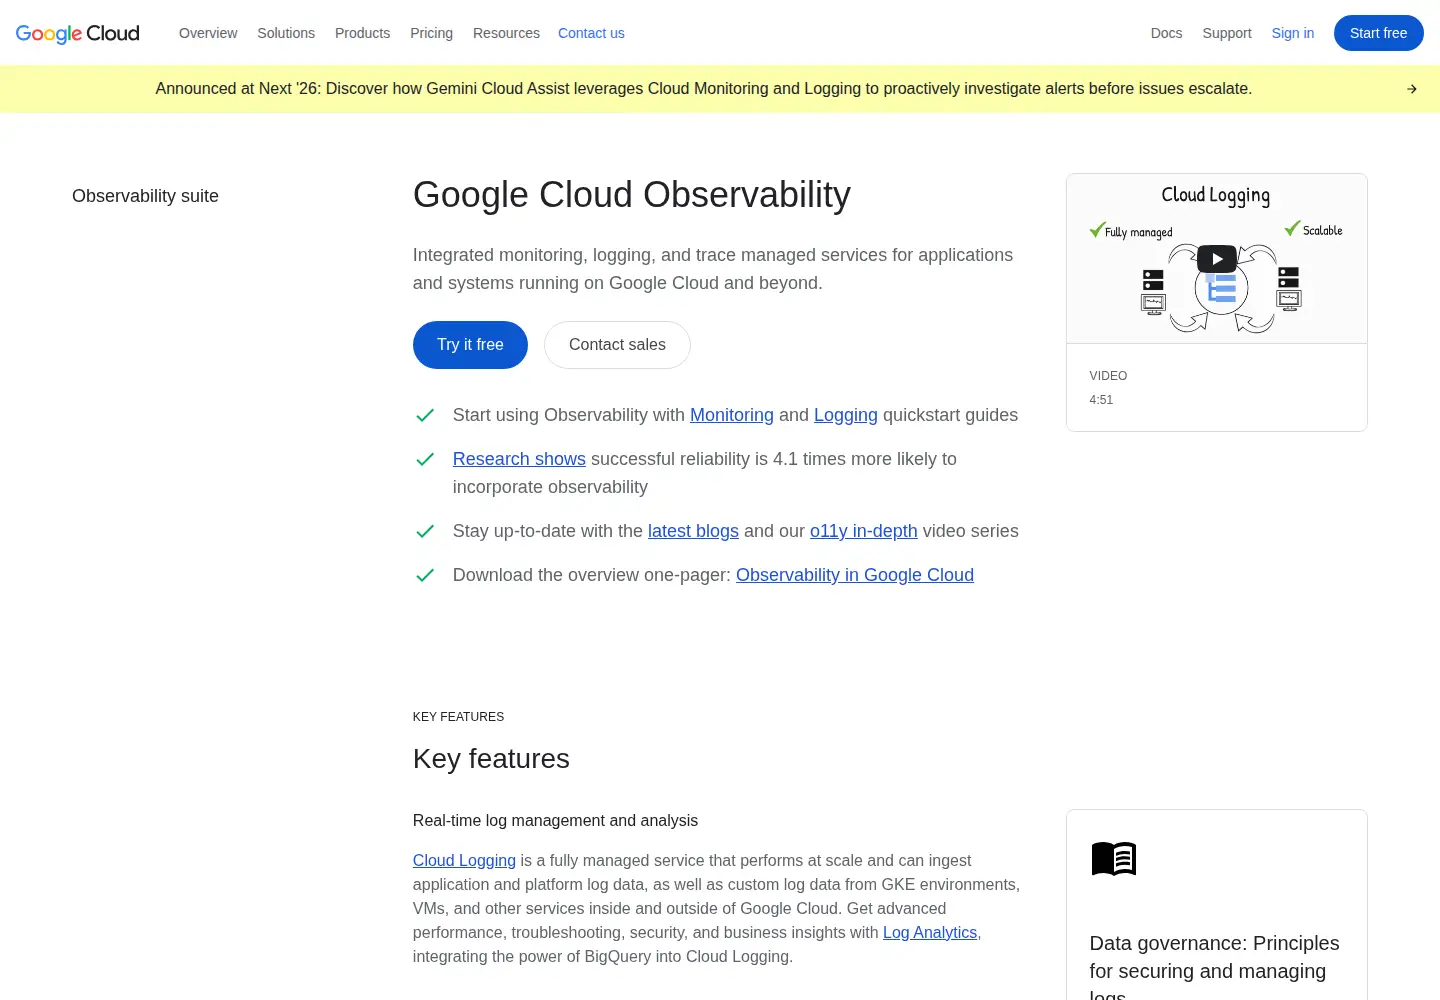Open the latest blogs link
1440x1000 pixels.
pos(693,531)
